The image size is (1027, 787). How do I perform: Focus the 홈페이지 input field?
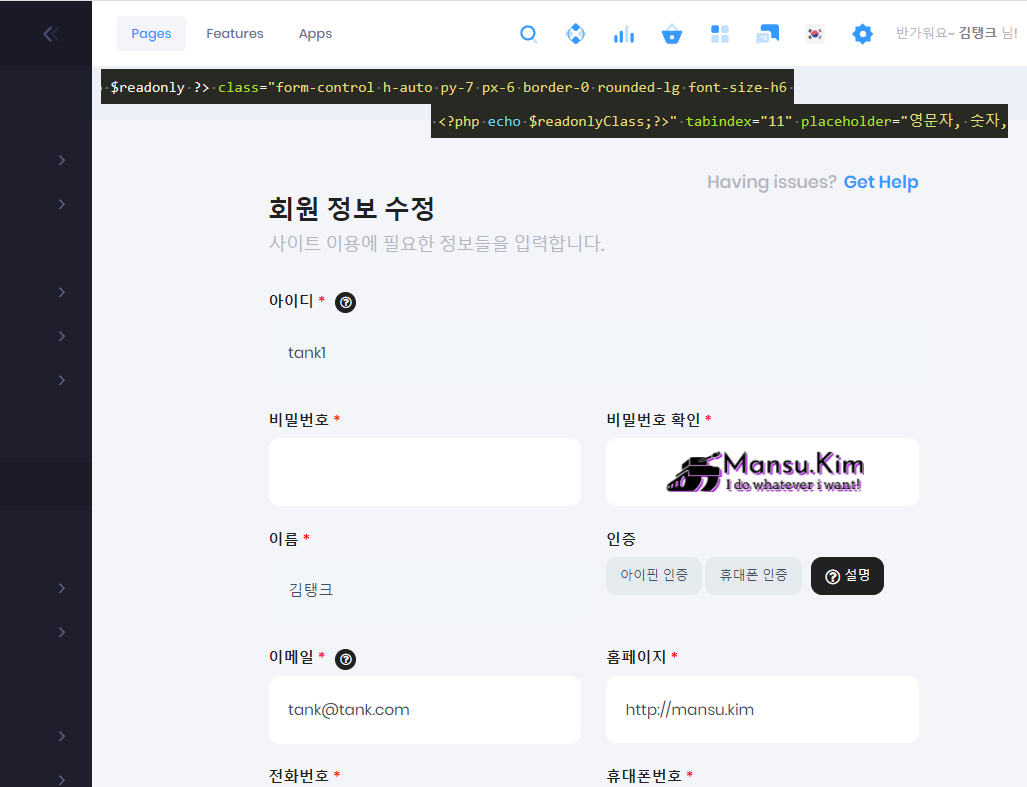(x=761, y=710)
